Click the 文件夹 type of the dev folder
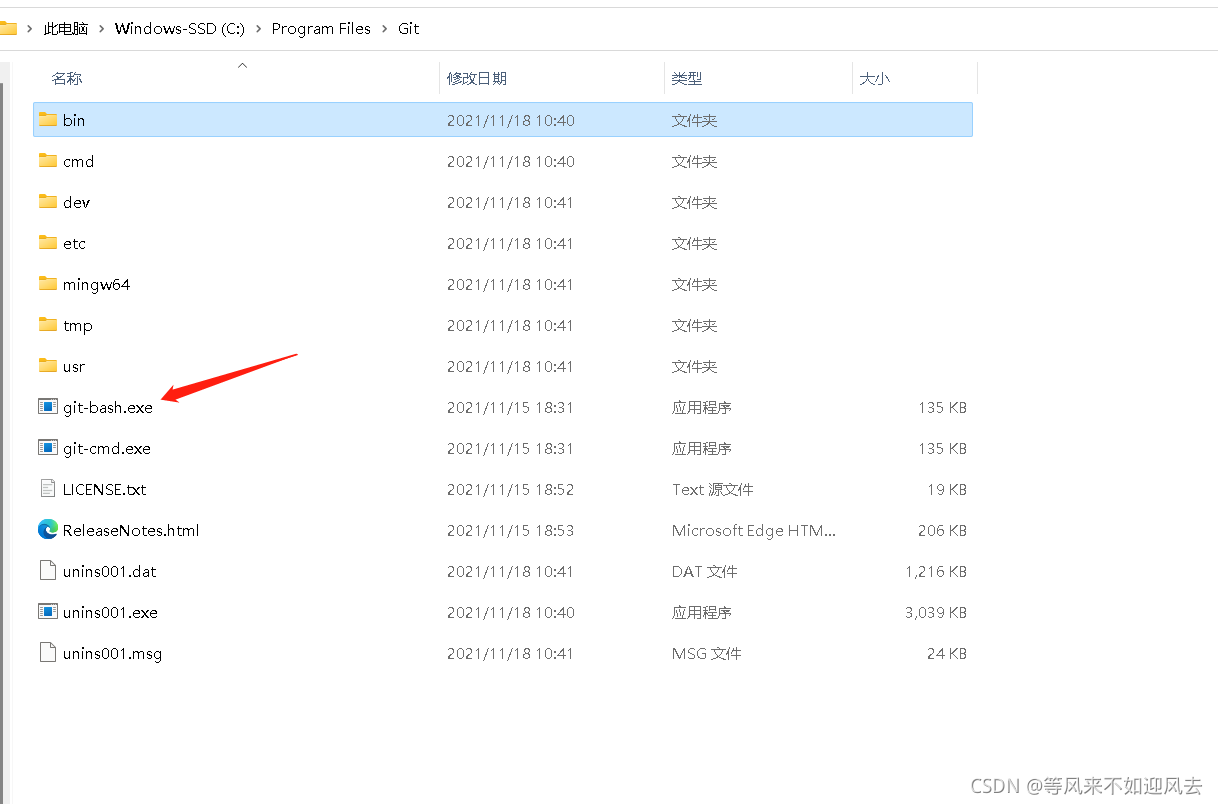The height and width of the screenshot is (804, 1218). (x=695, y=202)
